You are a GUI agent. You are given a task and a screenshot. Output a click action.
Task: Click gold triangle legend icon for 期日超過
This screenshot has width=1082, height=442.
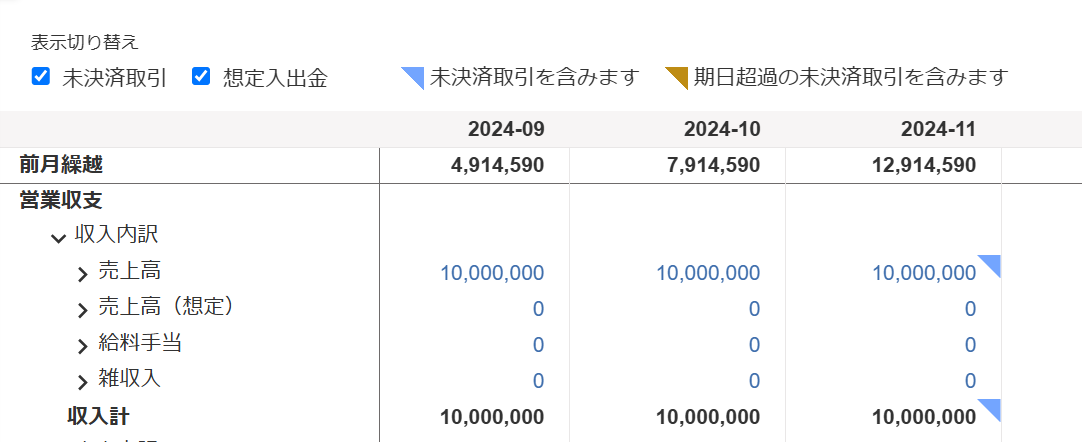tap(680, 75)
